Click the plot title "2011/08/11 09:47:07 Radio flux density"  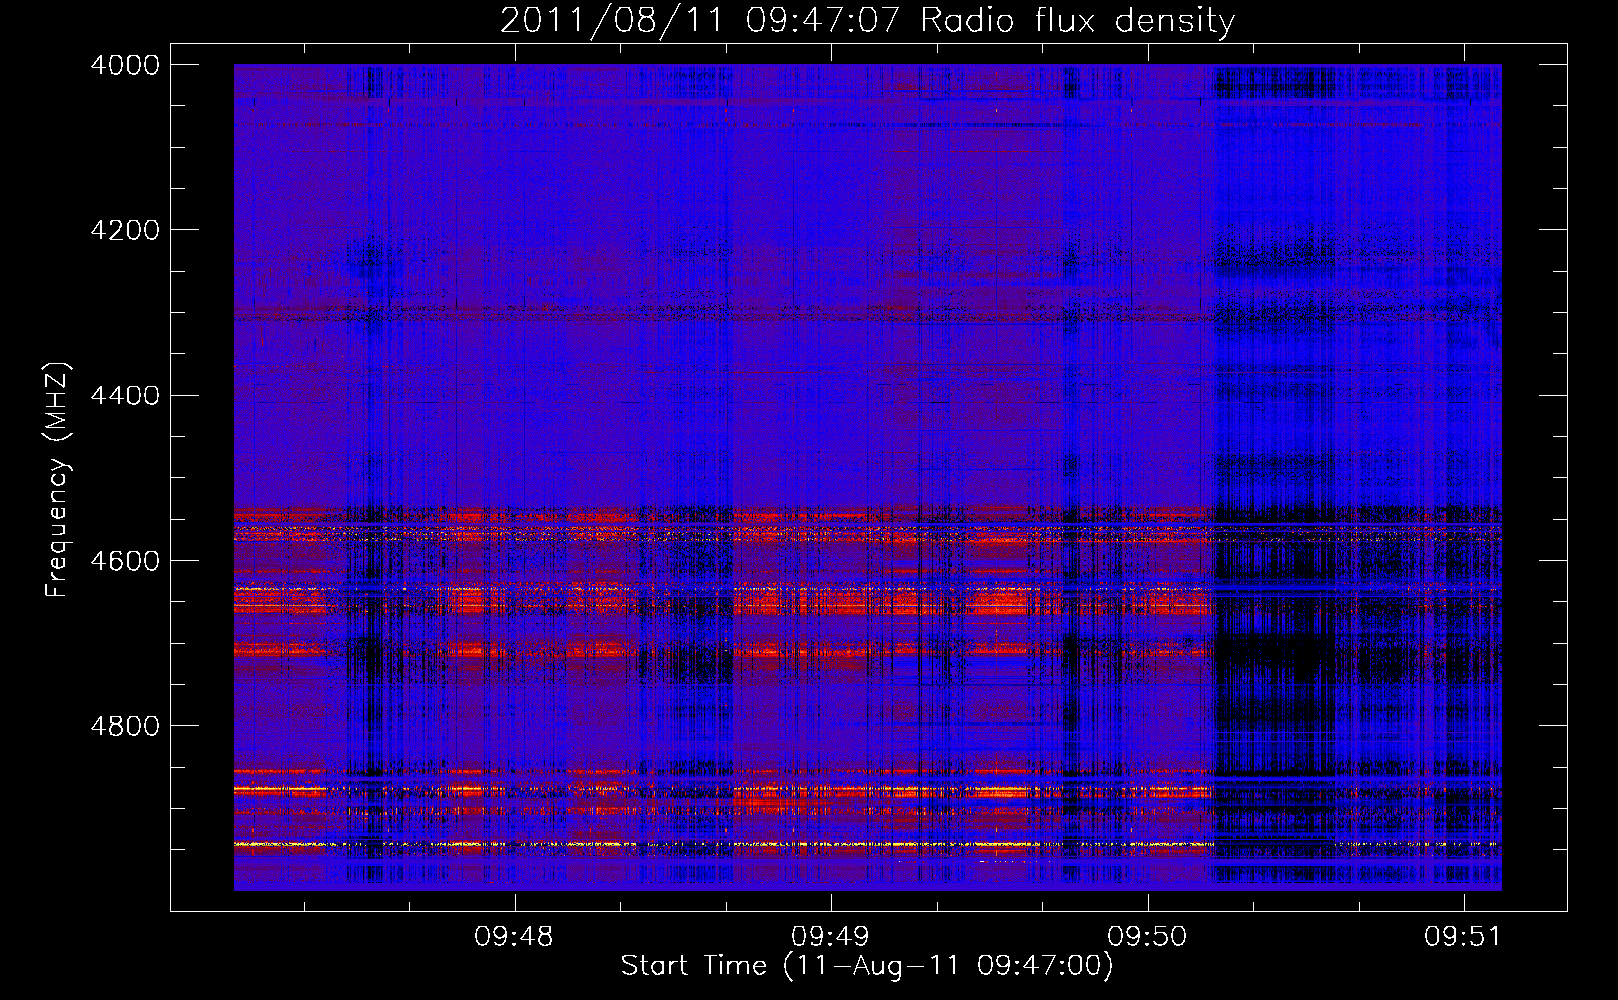867,20
